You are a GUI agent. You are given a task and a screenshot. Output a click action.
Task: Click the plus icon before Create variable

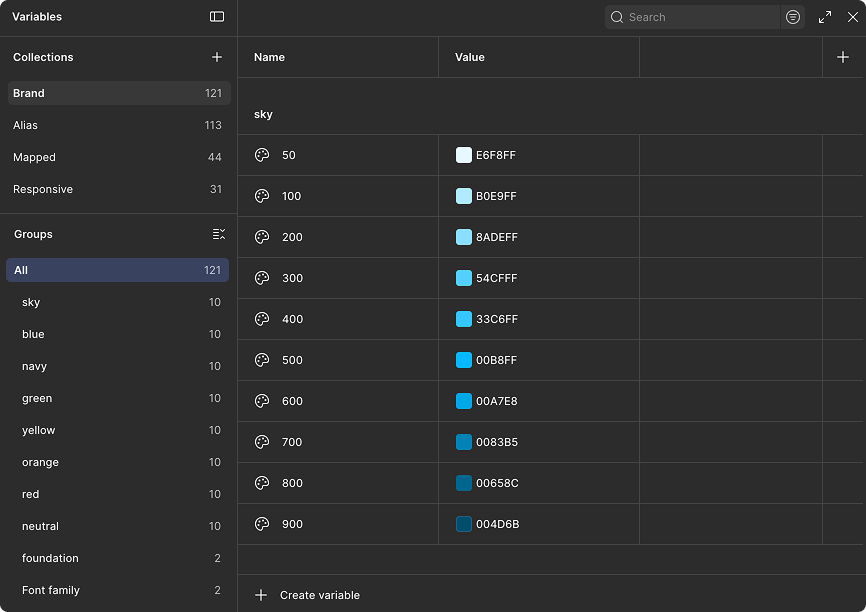tap(261, 595)
